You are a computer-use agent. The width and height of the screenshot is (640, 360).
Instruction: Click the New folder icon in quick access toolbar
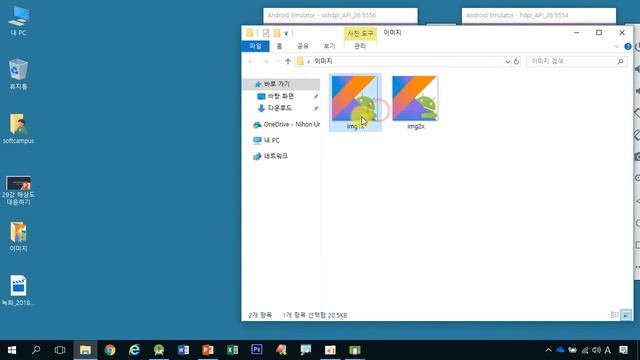[x=277, y=33]
